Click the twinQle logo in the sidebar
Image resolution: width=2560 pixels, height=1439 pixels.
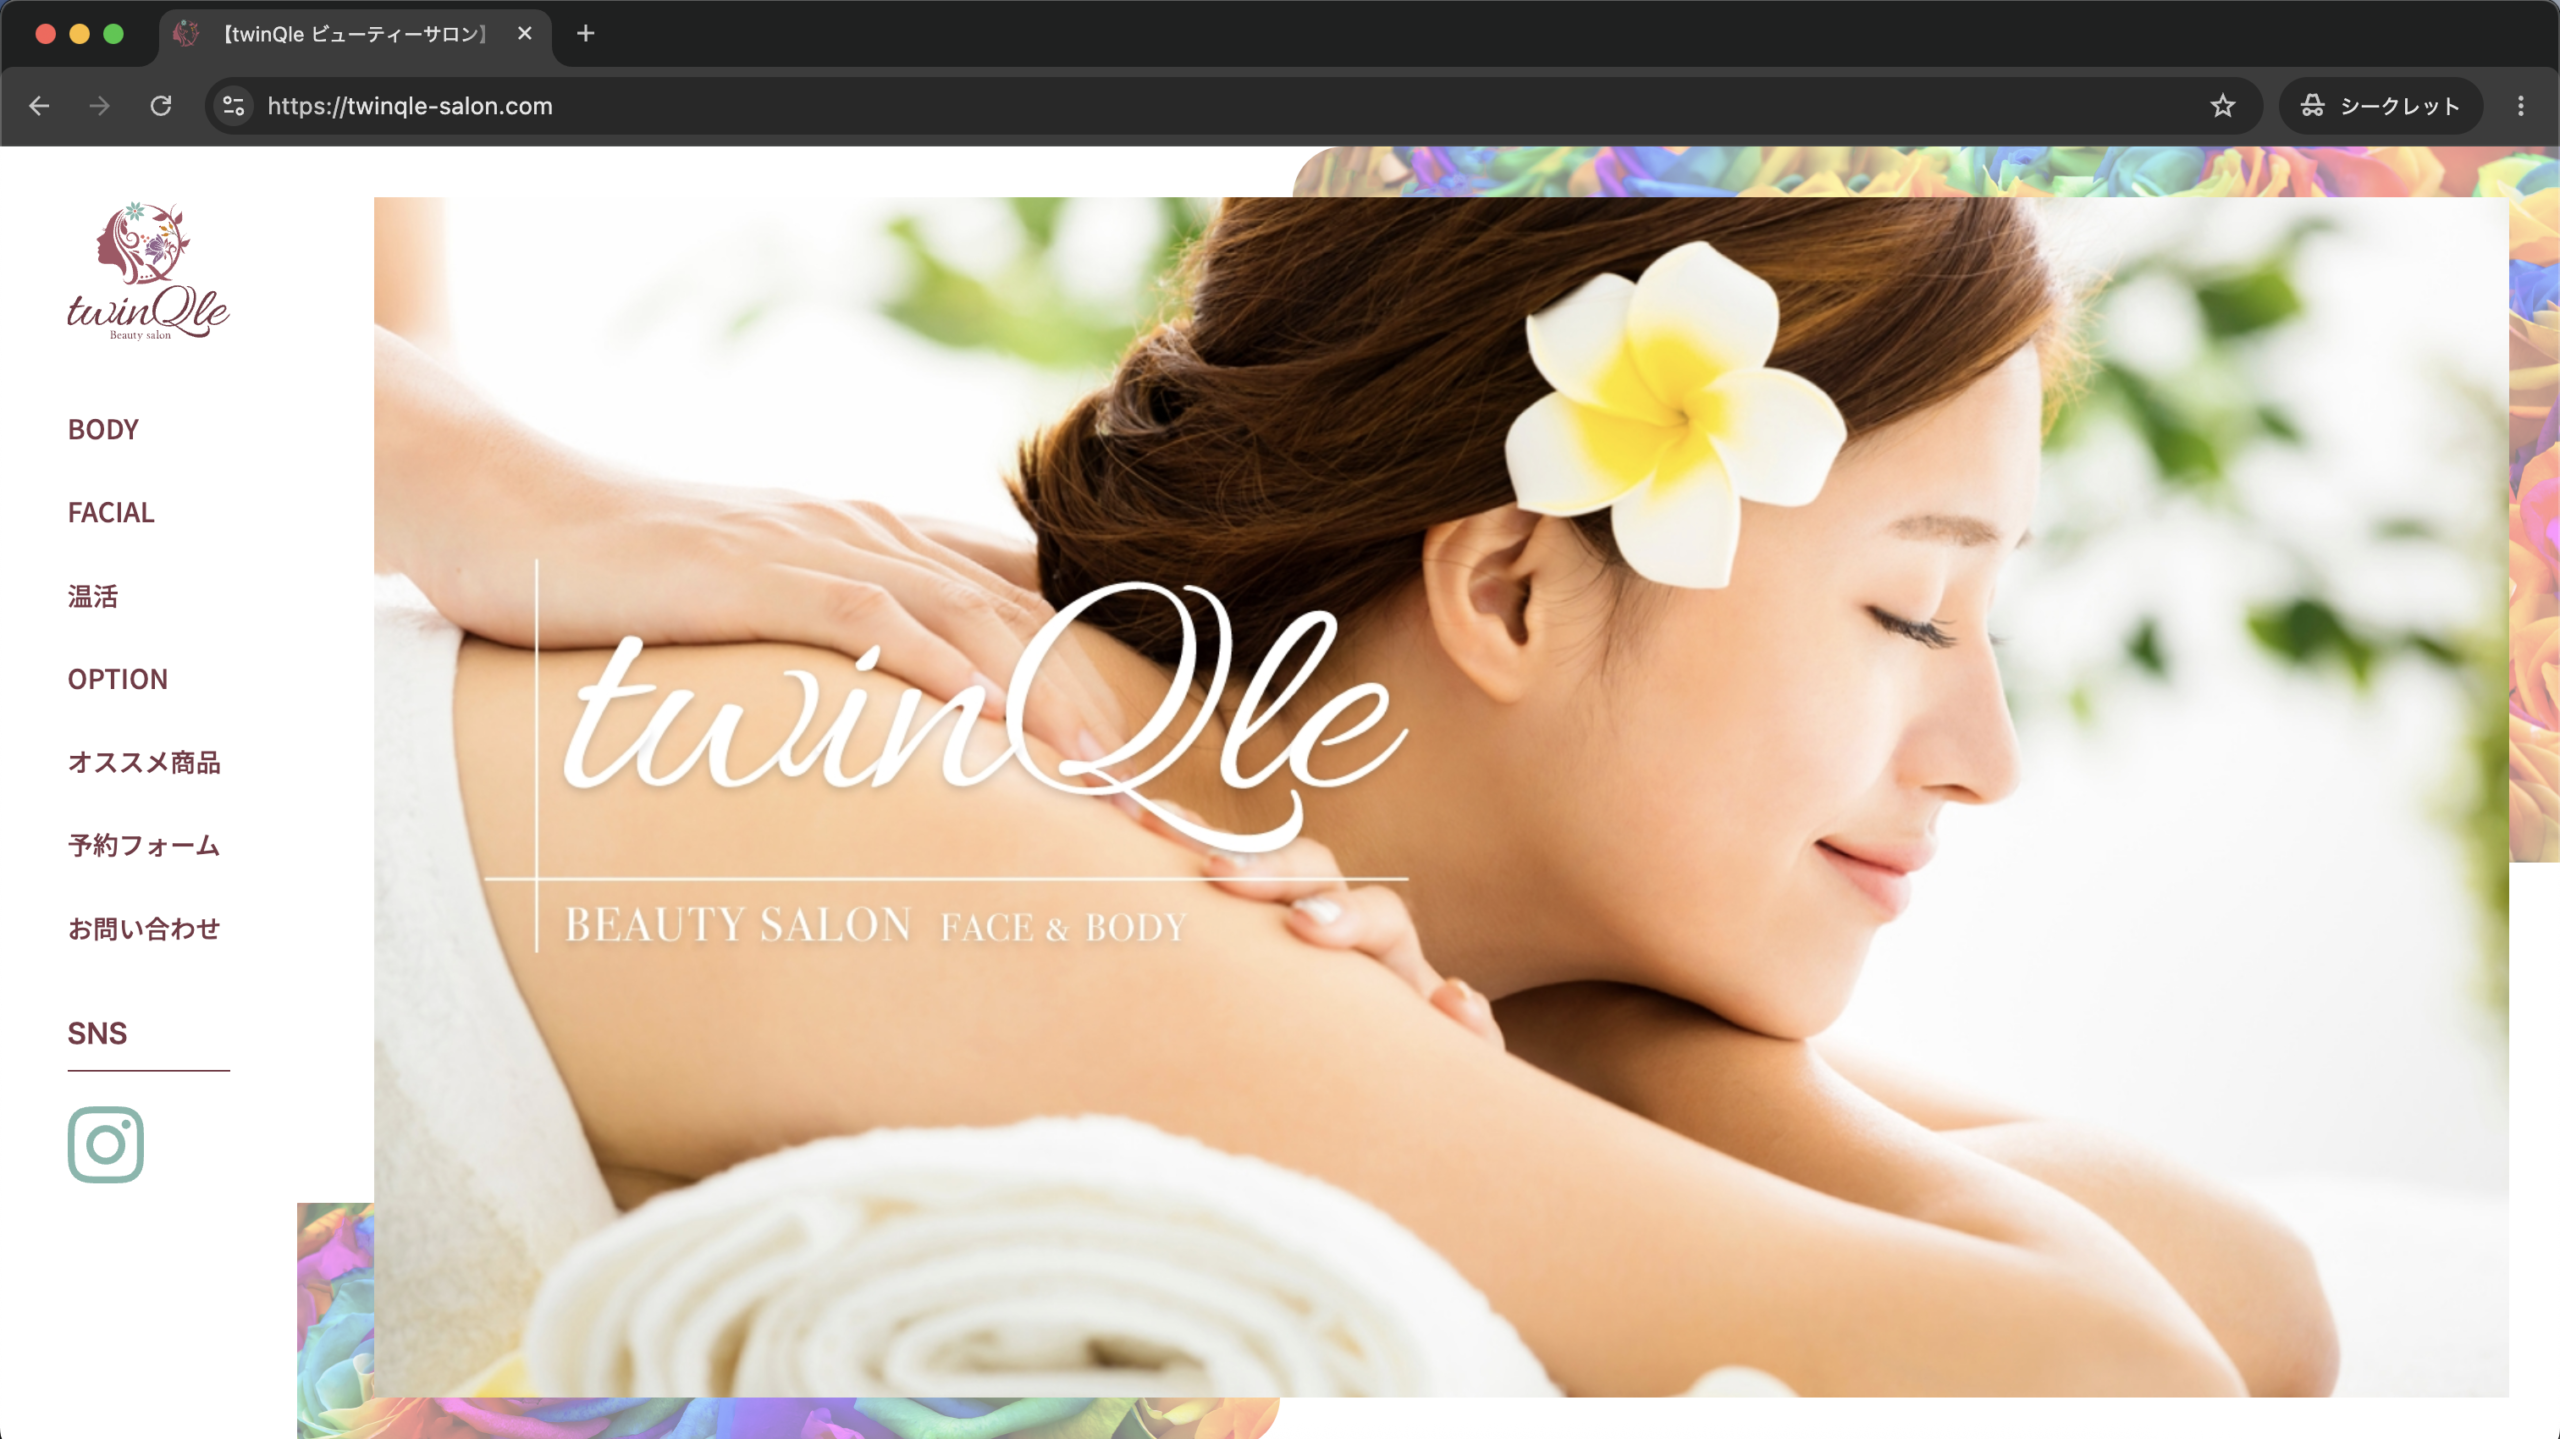(148, 271)
